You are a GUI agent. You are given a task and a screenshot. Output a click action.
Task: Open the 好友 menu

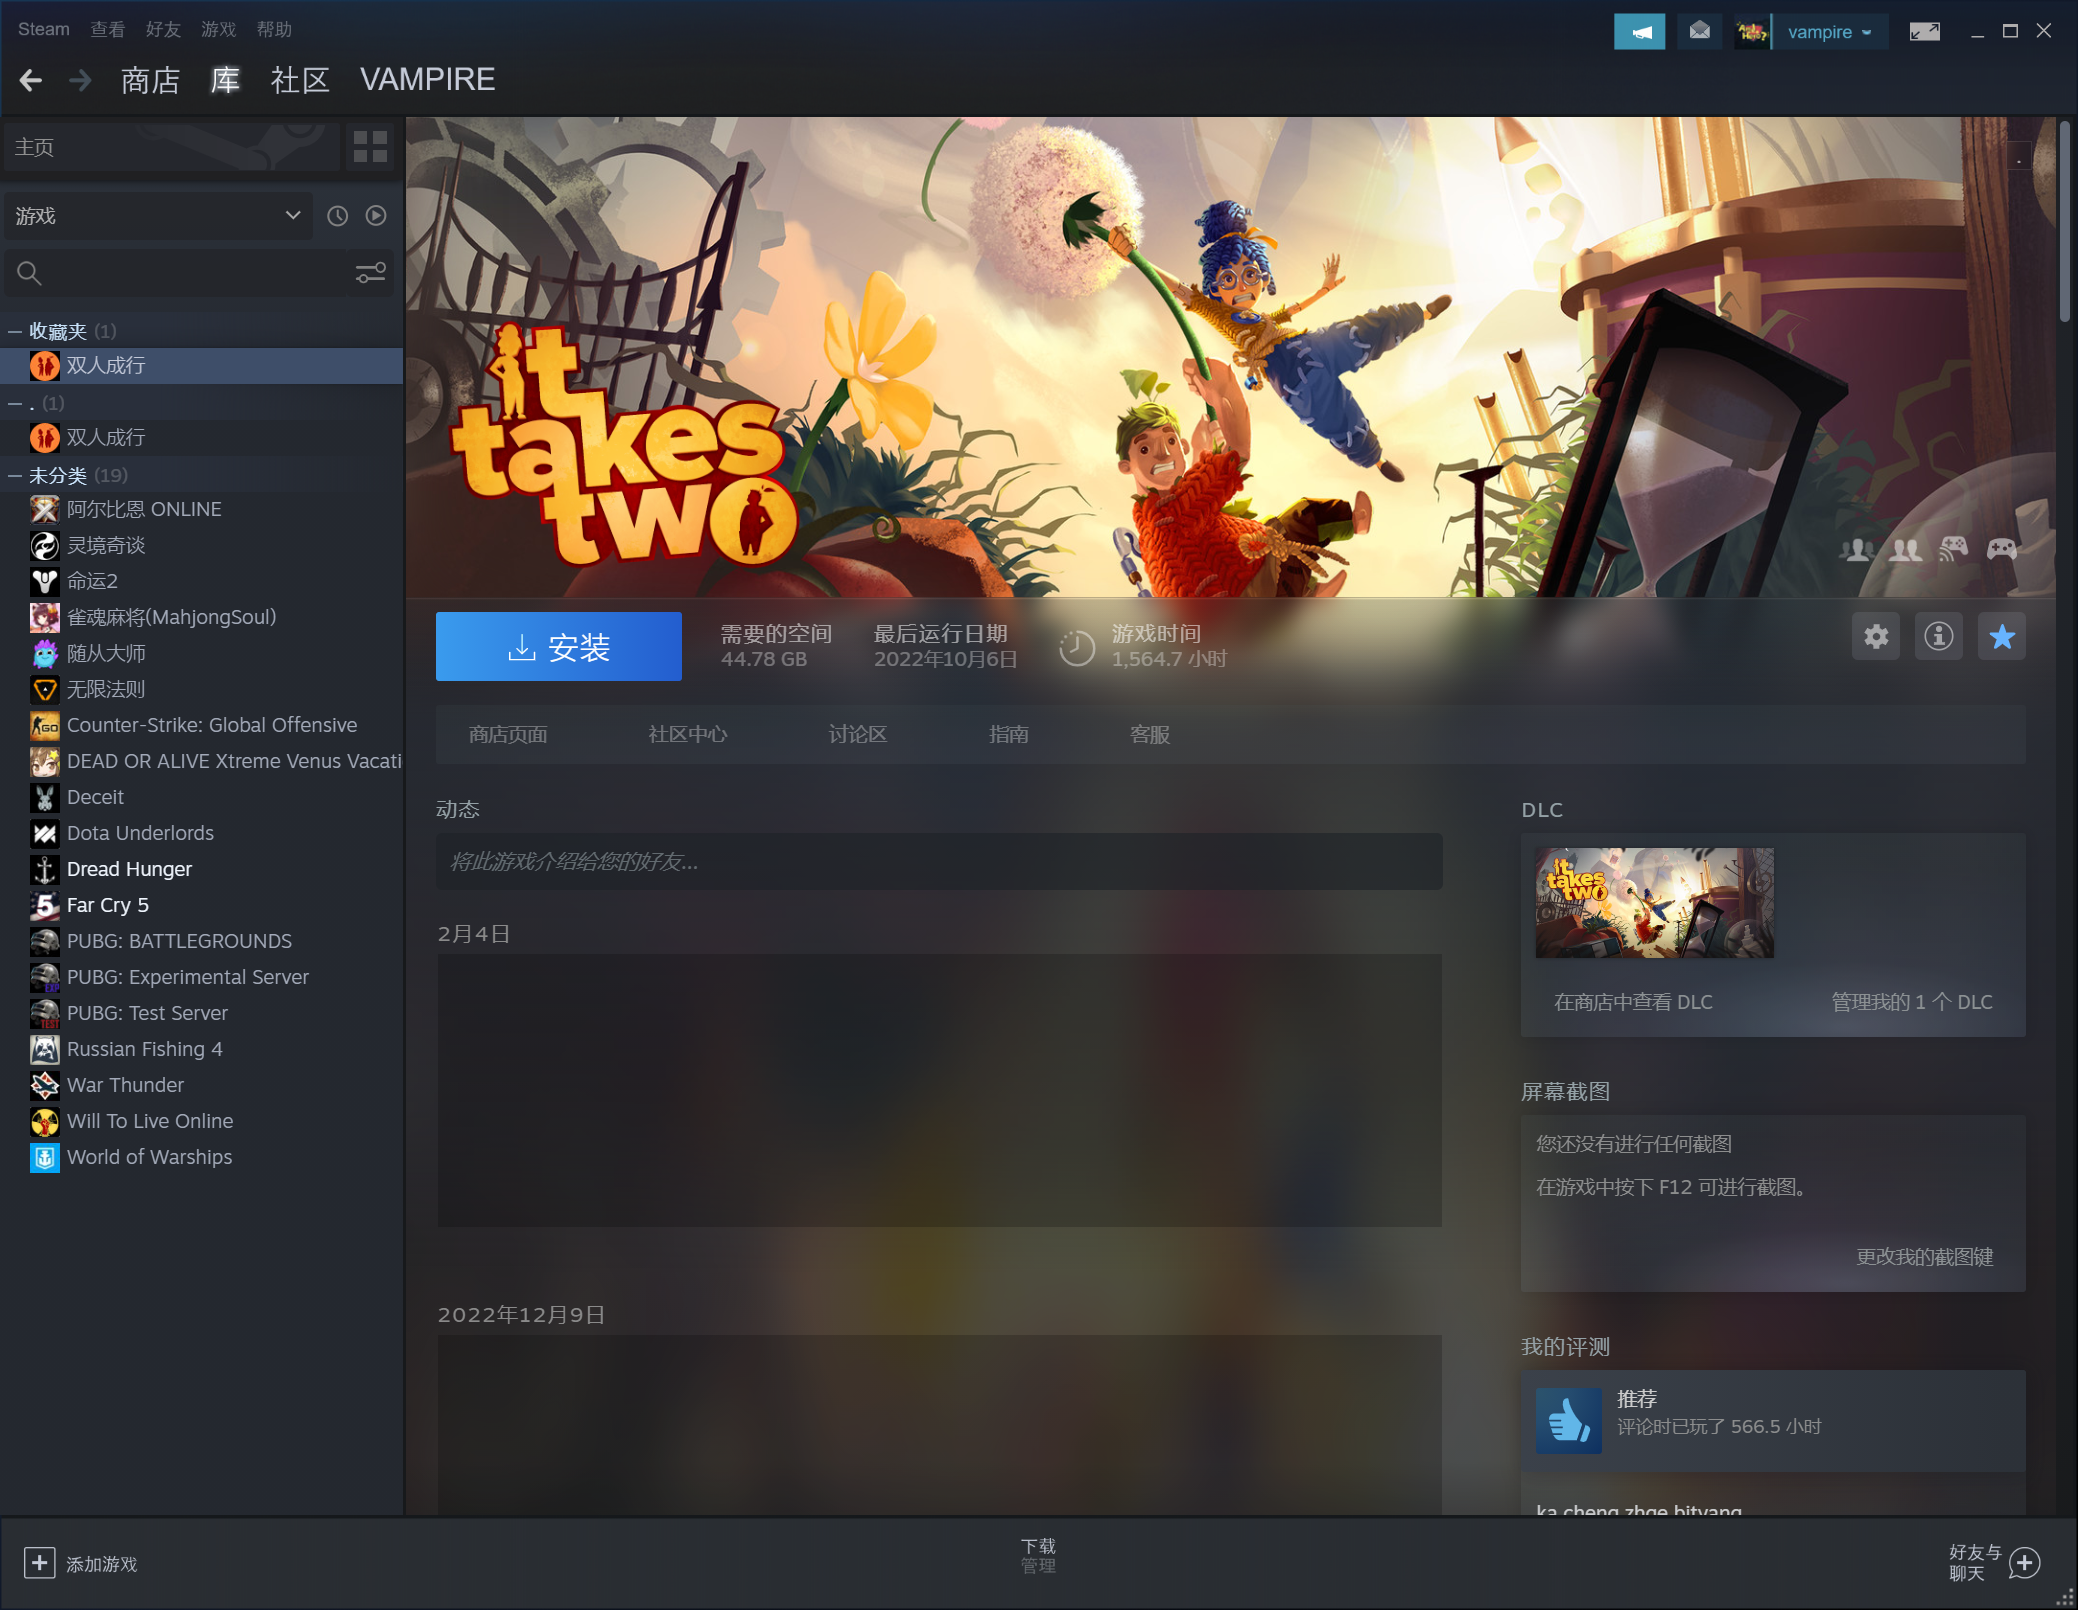pos(163,29)
